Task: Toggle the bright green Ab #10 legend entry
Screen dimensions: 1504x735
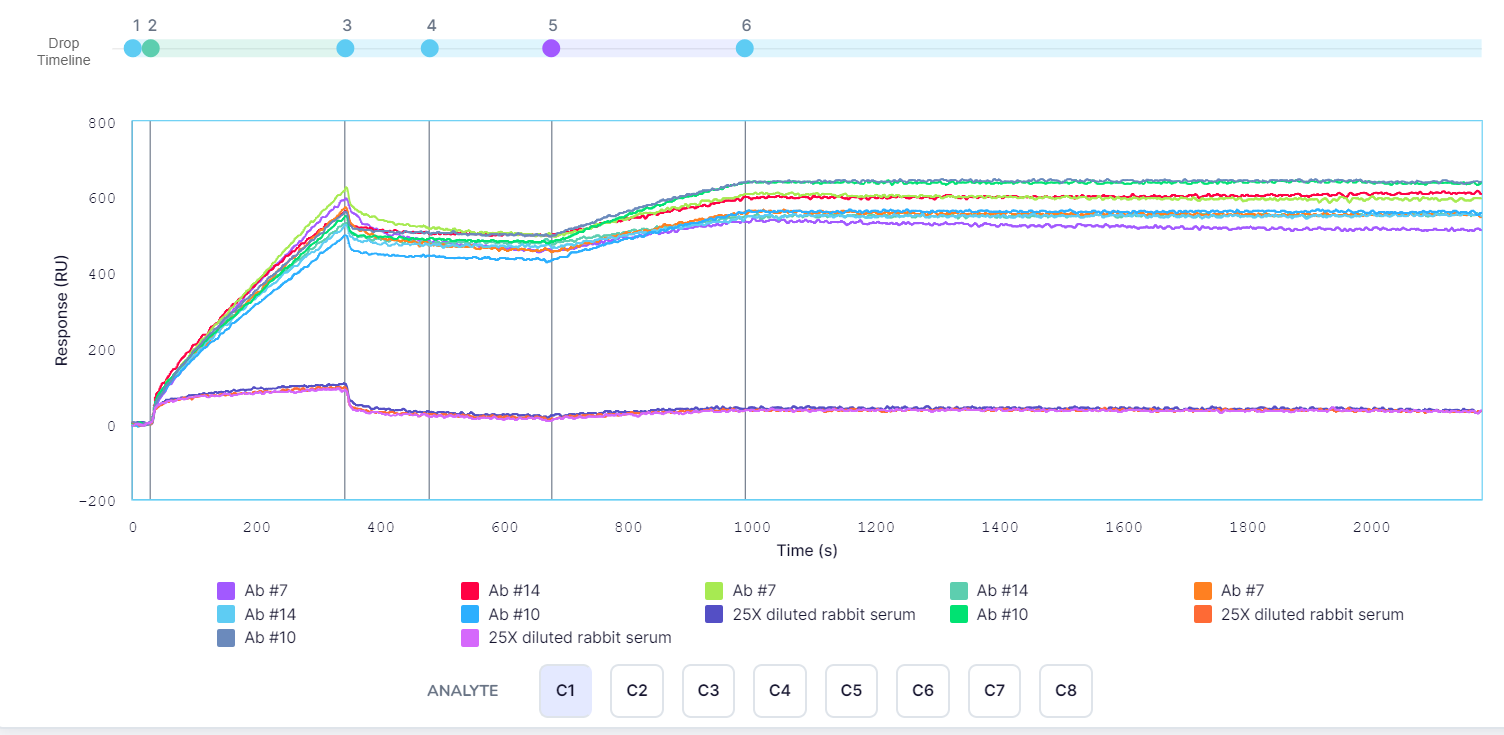Action: 958,614
